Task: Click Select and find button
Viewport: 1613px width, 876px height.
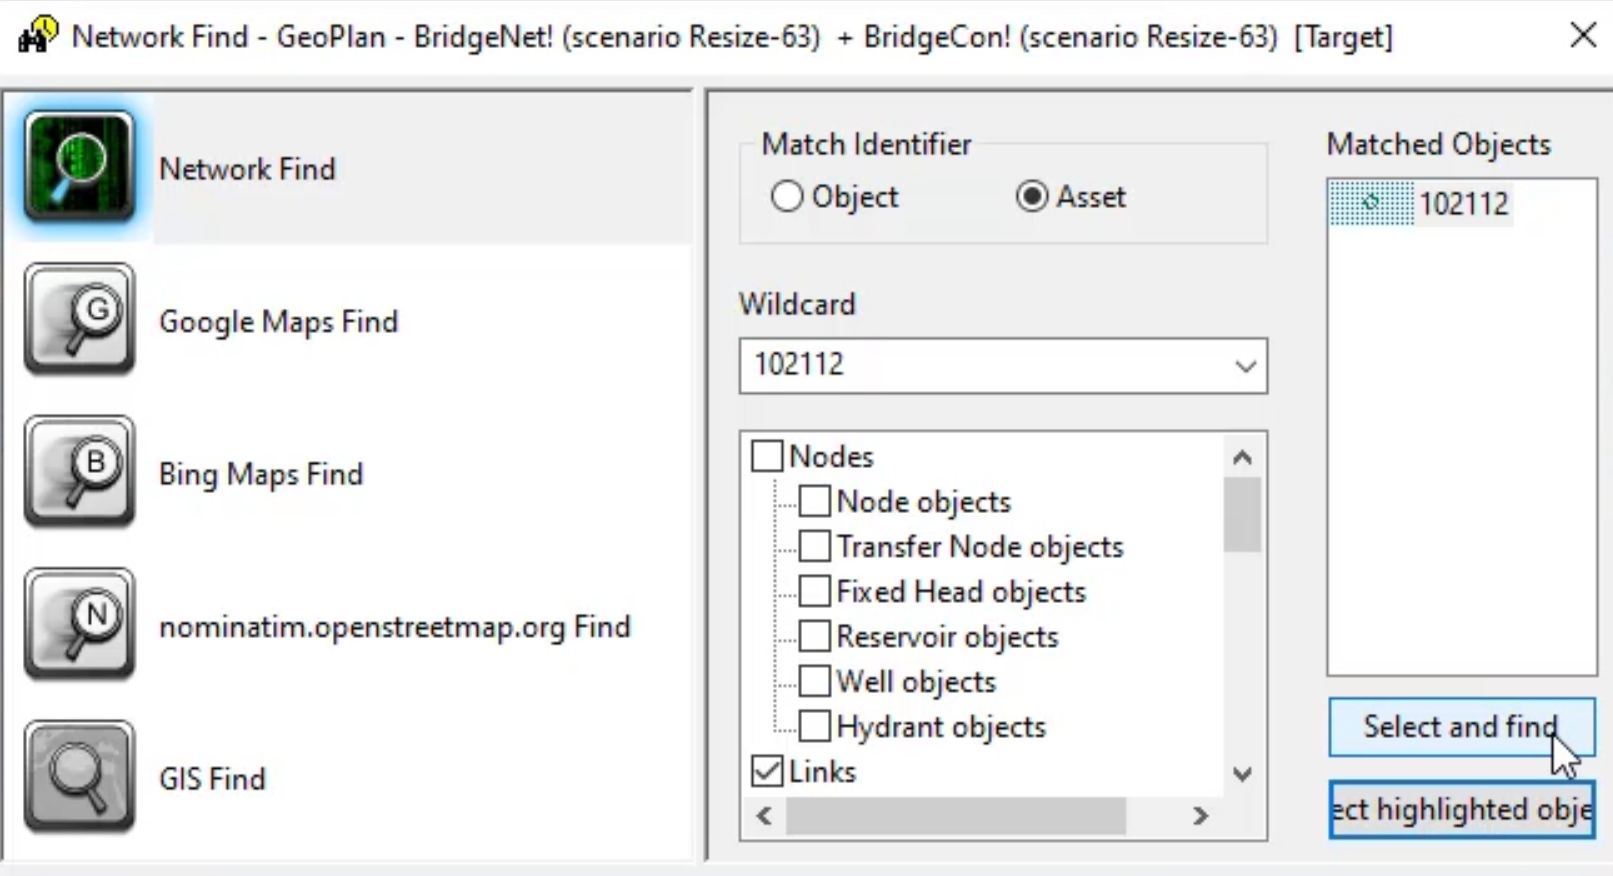Action: (1461, 727)
